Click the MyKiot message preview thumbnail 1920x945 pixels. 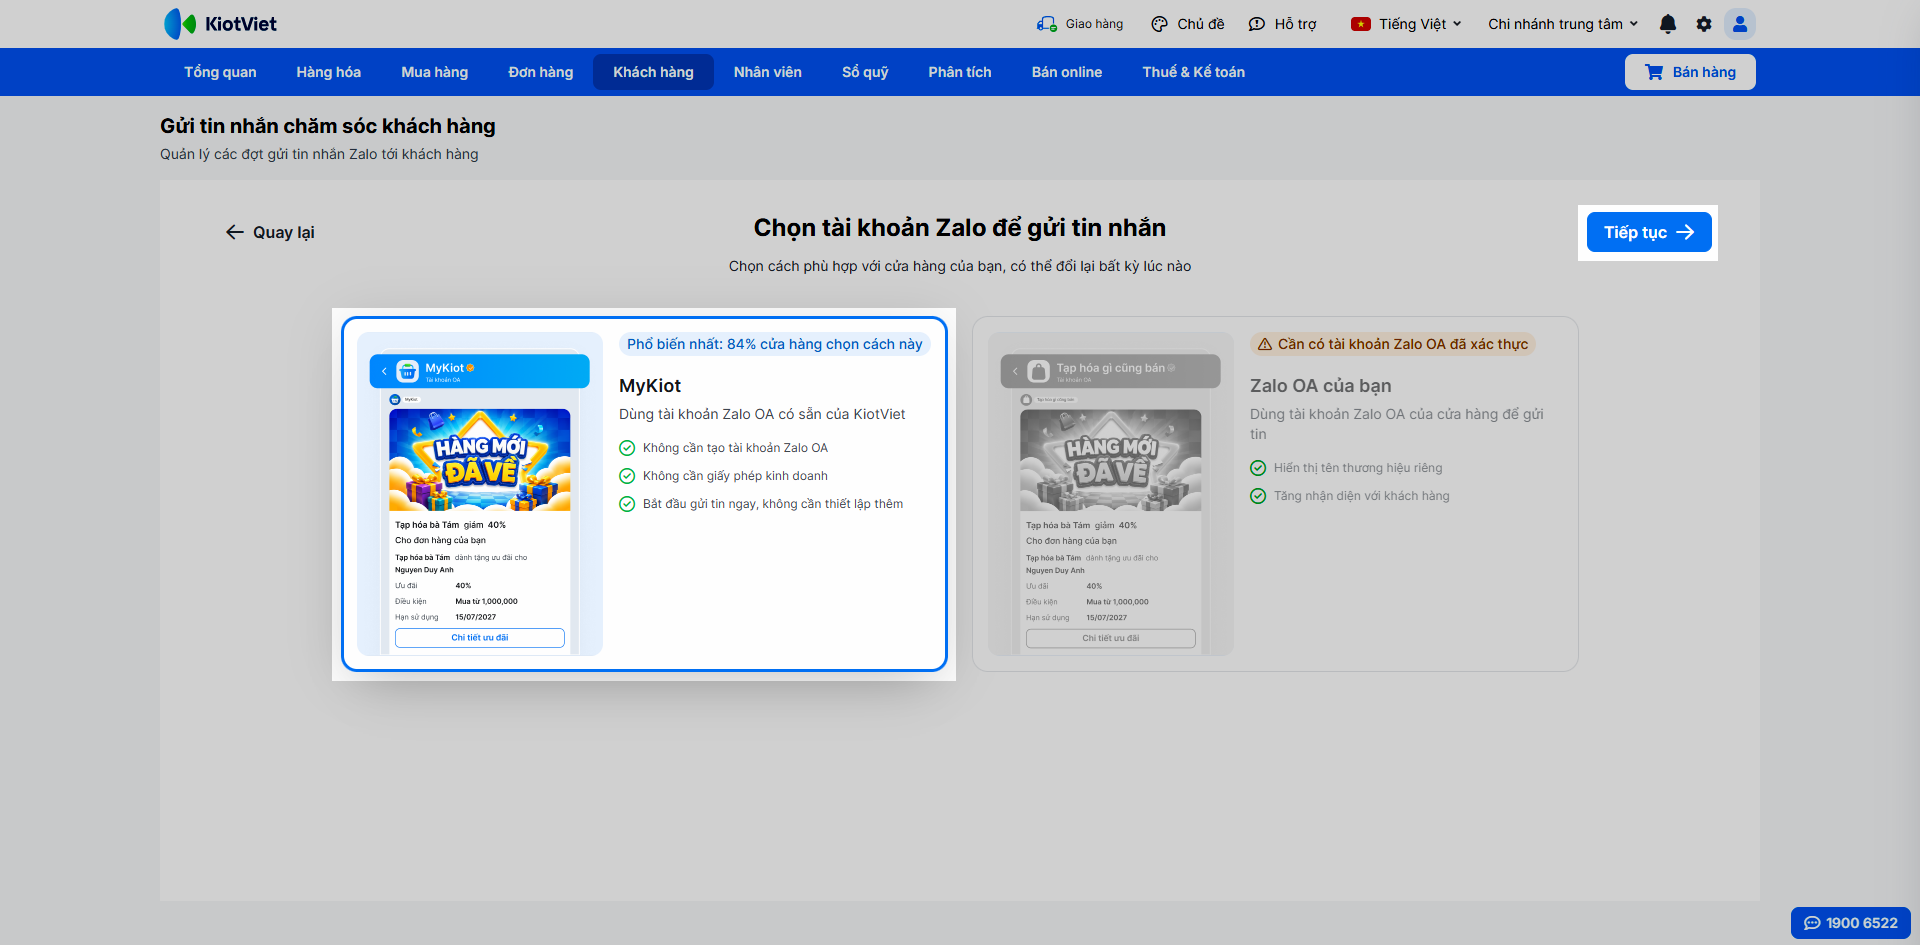480,494
